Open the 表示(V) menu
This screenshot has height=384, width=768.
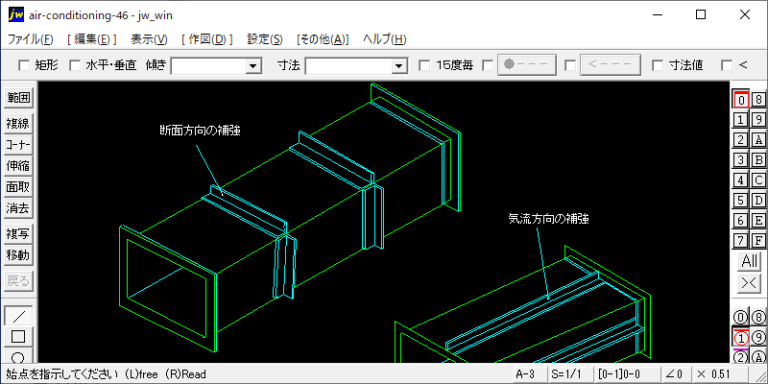click(149, 40)
